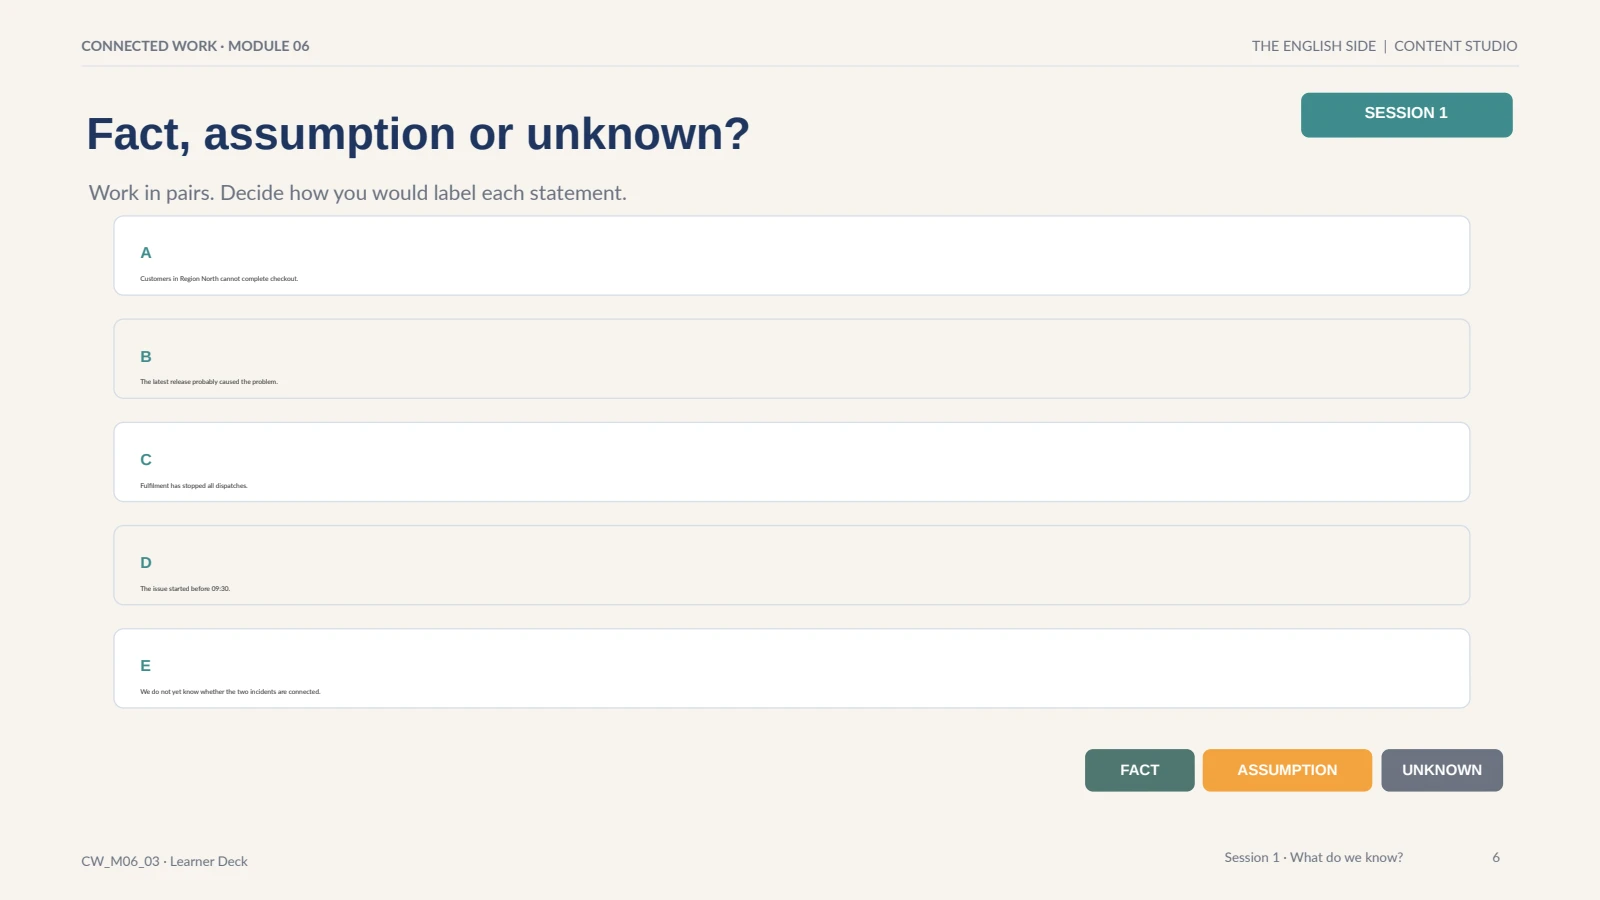Click the letter A label in first card
The height and width of the screenshot is (900, 1600).
pyautogui.click(x=146, y=253)
